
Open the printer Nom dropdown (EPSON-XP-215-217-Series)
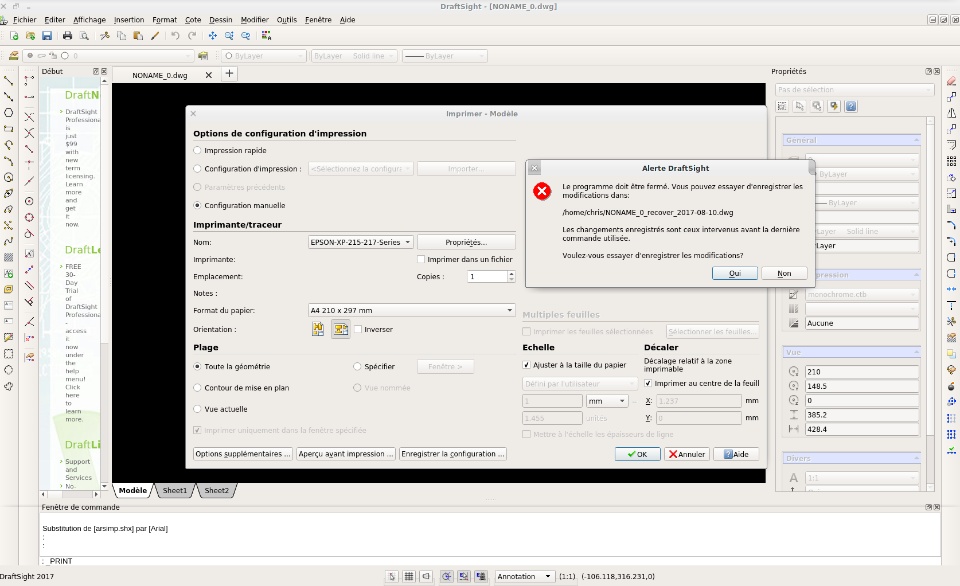(361, 242)
